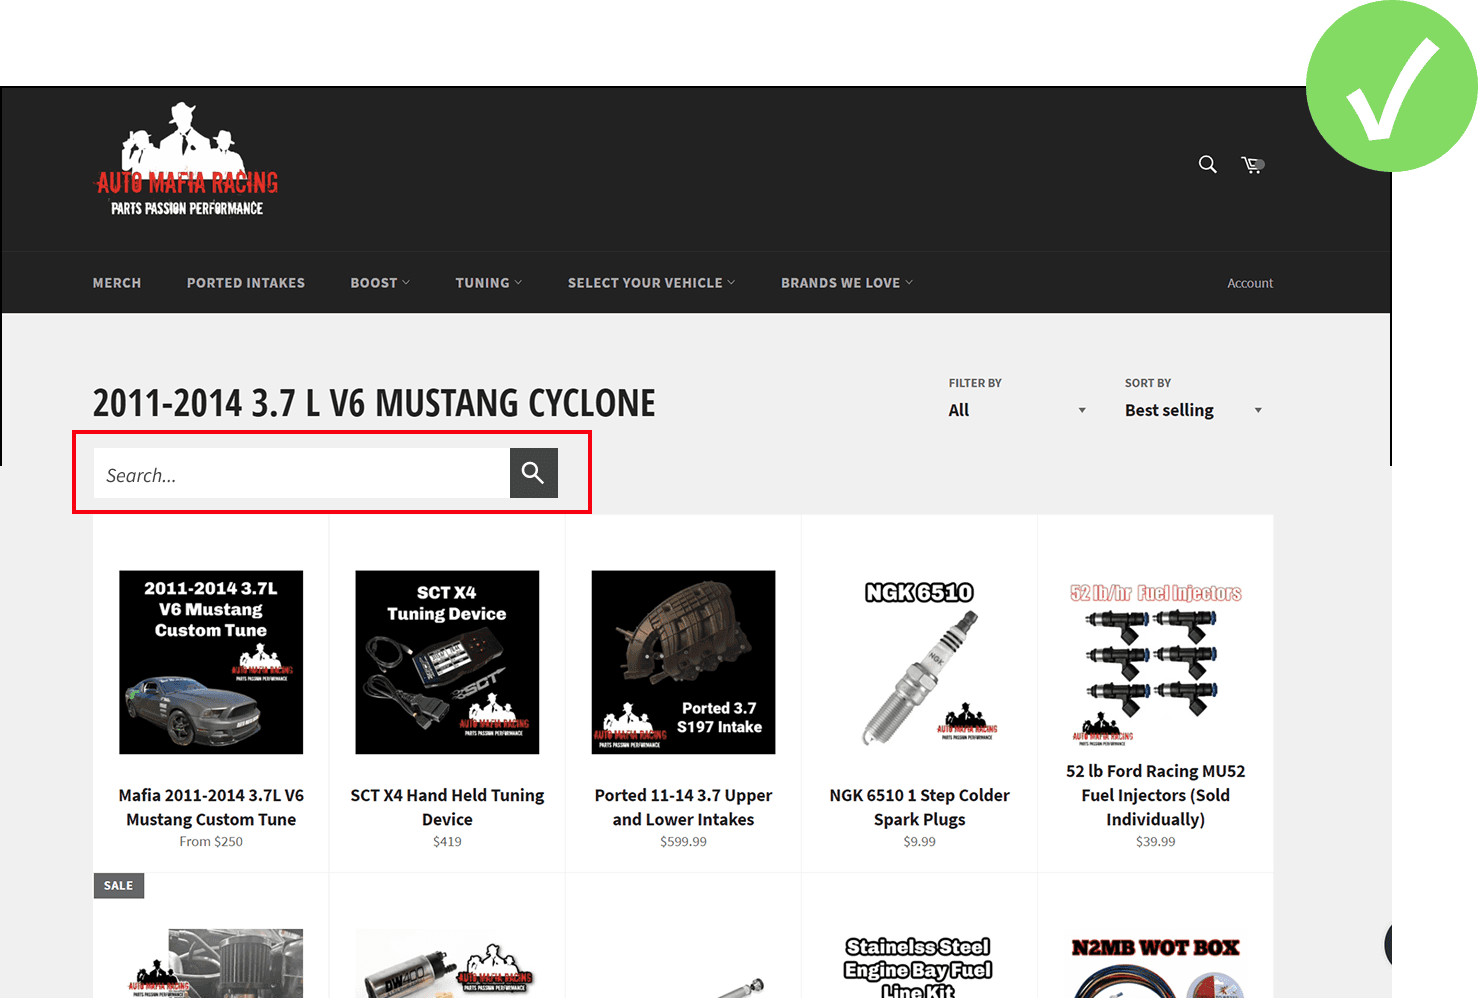Screen dimensions: 1478x998
Task: Open Ported 11-14 3.7 Upper and Lower Intakes link
Action: (x=683, y=807)
